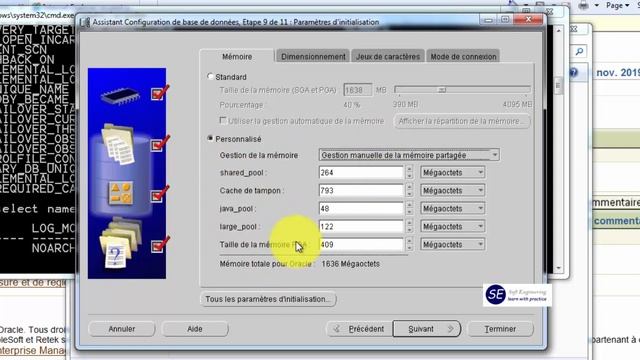The height and width of the screenshot is (360, 640).
Task: Click the Annuler button
Action: pyautogui.click(x=122, y=329)
